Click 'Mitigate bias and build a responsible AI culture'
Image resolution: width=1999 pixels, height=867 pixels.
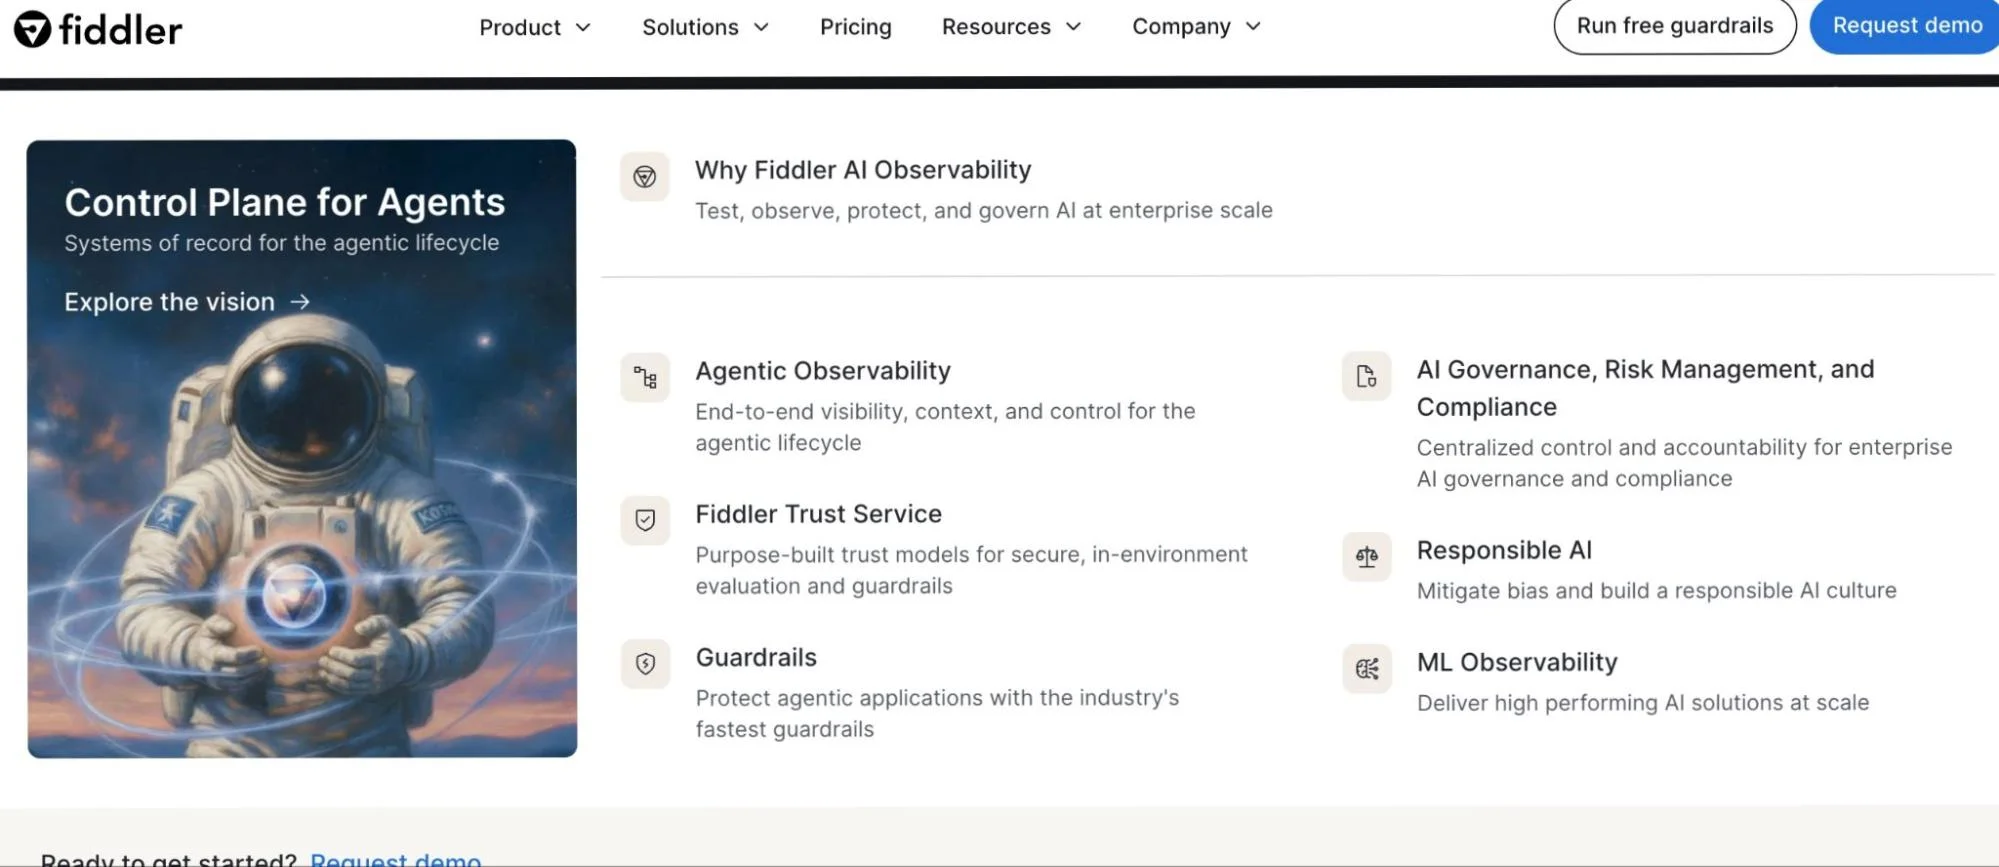1657,591
